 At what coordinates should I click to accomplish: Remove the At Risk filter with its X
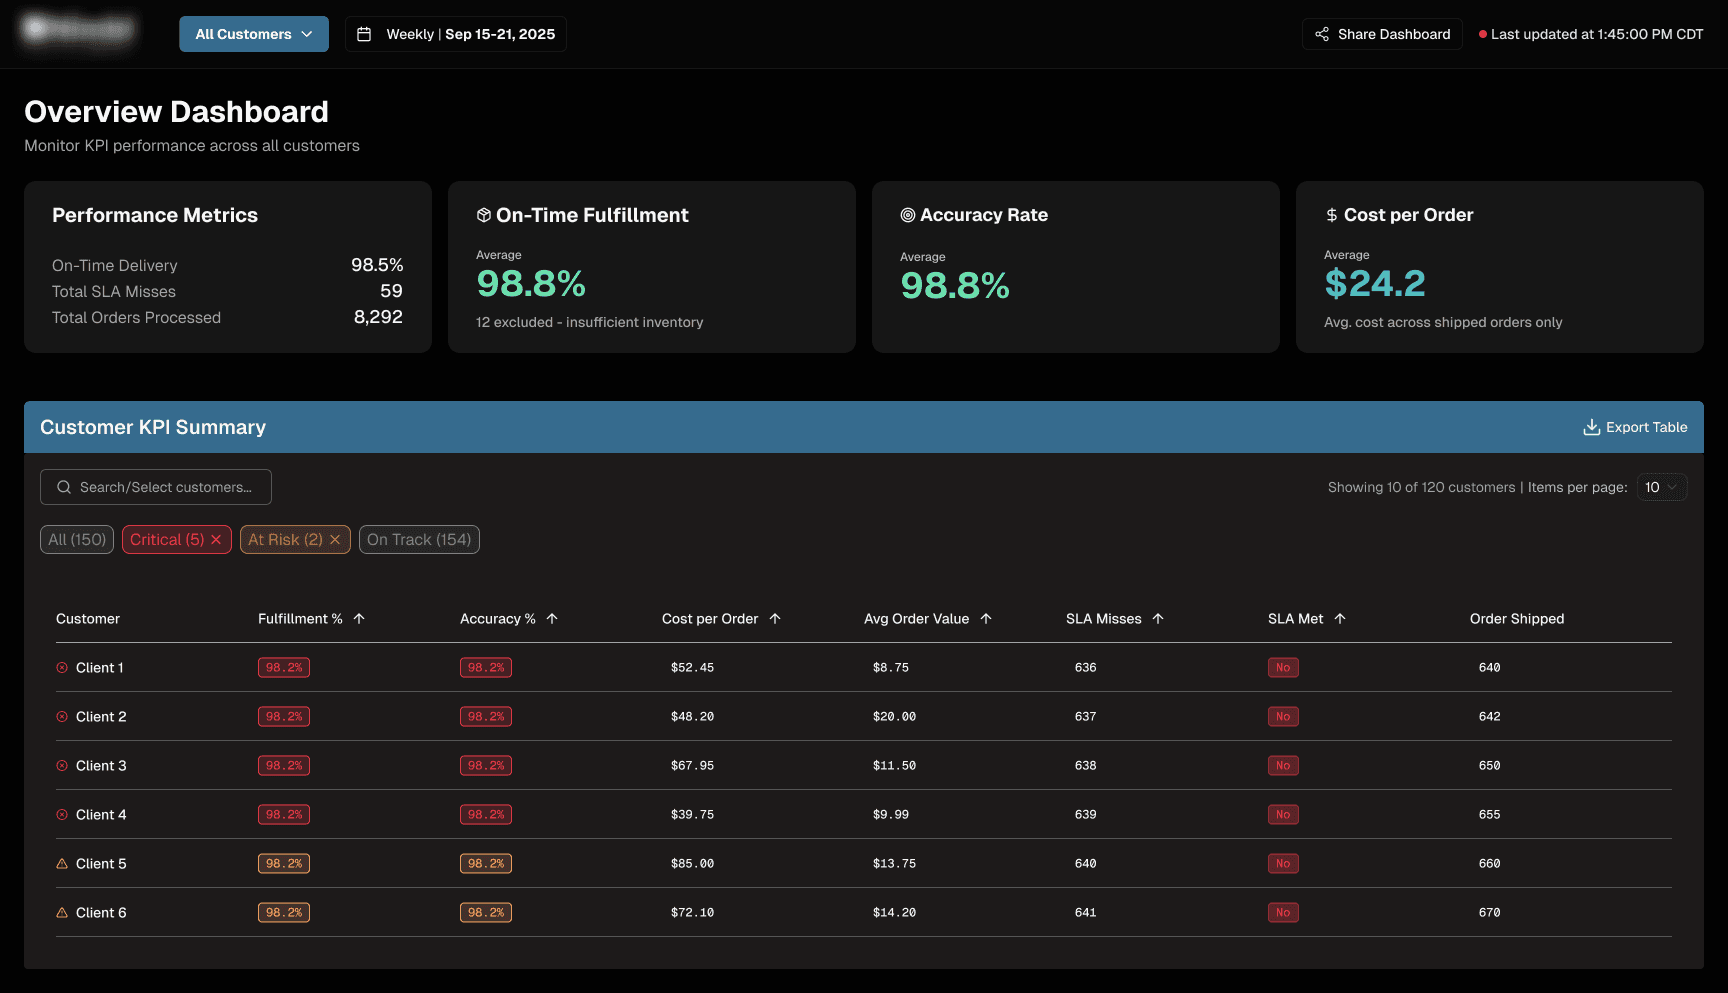(335, 540)
